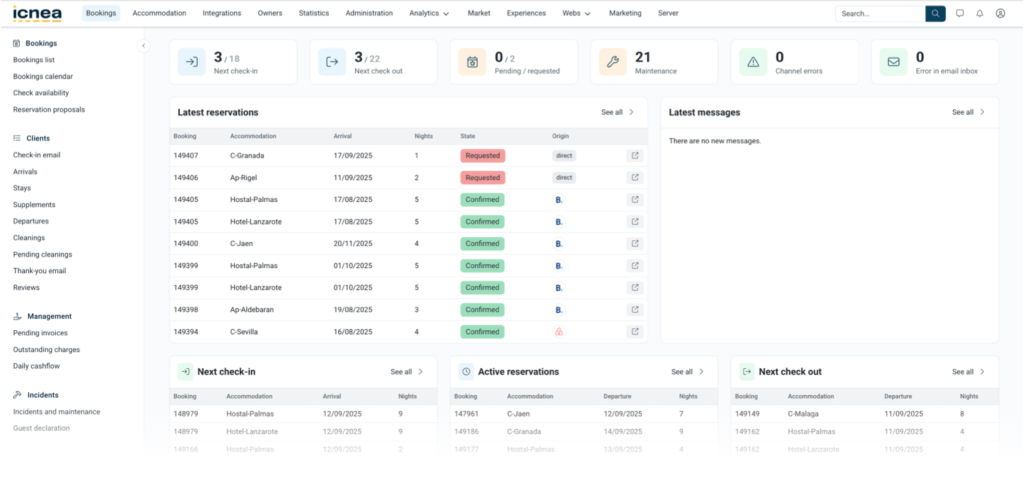Image resolution: width=1024 pixels, height=484 pixels.
Task: Click the Error in email inbox envelope icon
Action: click(893, 62)
